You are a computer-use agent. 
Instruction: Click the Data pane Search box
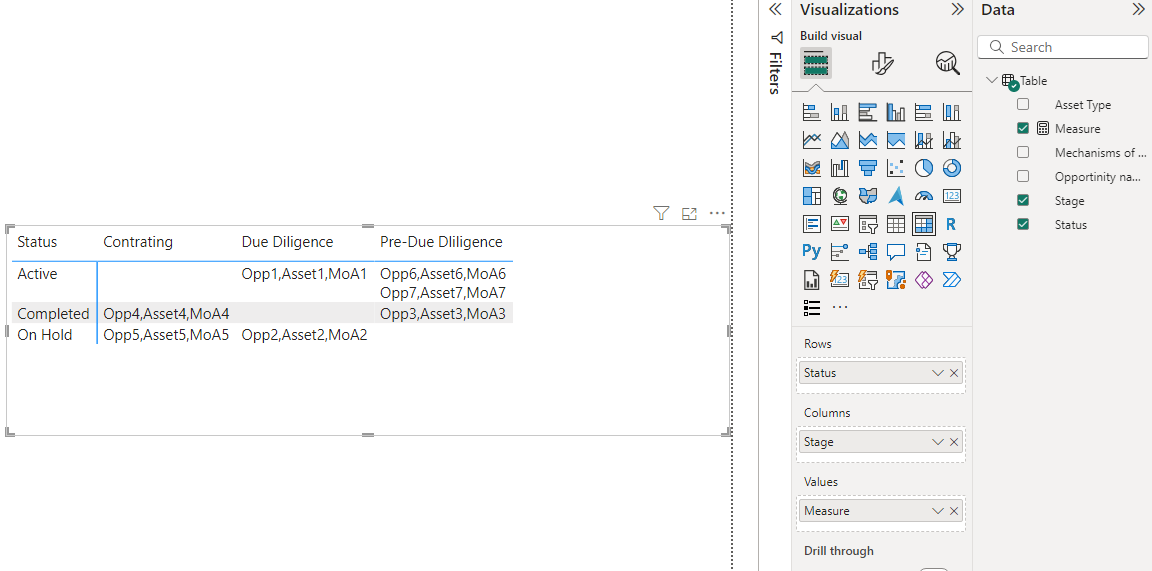(x=1062, y=47)
